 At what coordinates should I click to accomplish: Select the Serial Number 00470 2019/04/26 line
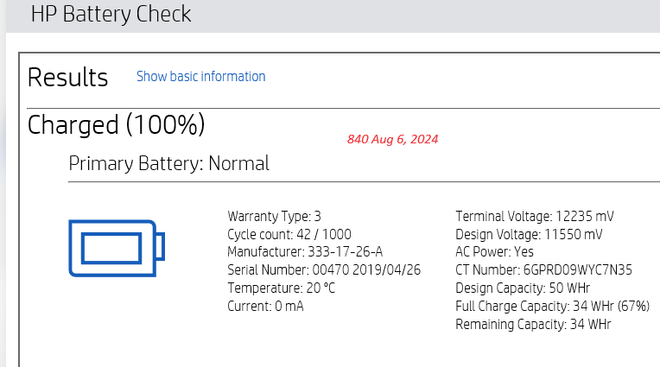pos(324,270)
